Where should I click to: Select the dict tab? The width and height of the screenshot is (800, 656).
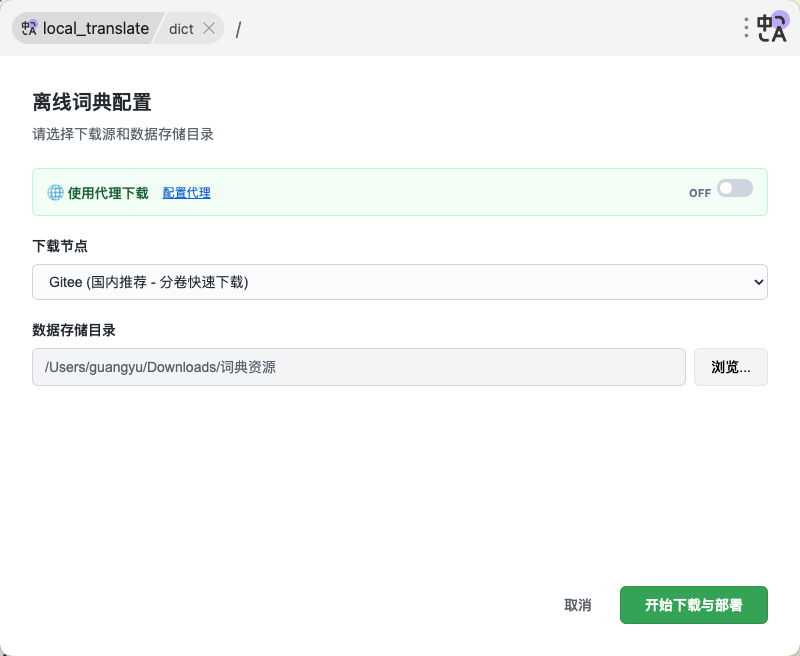click(x=181, y=28)
